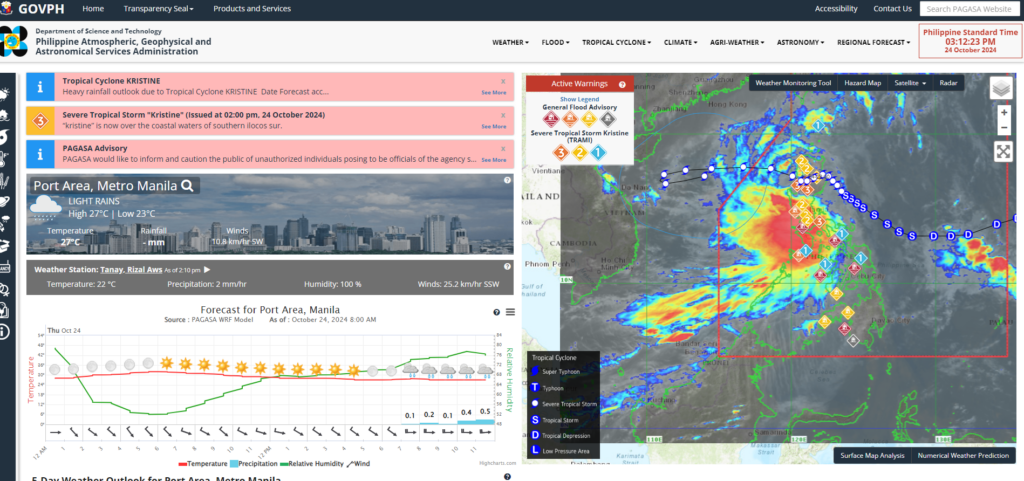
Task: Click the help icon on Port Area weather card
Action: point(507,180)
